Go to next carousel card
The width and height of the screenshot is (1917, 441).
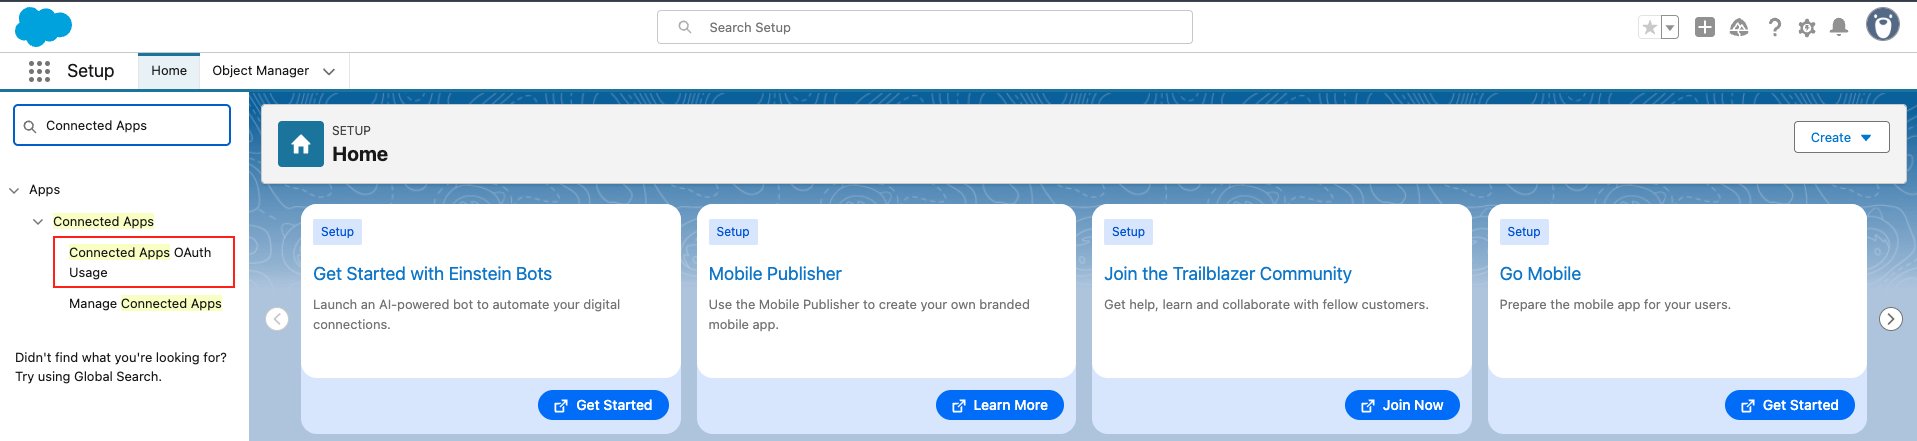coord(1890,319)
